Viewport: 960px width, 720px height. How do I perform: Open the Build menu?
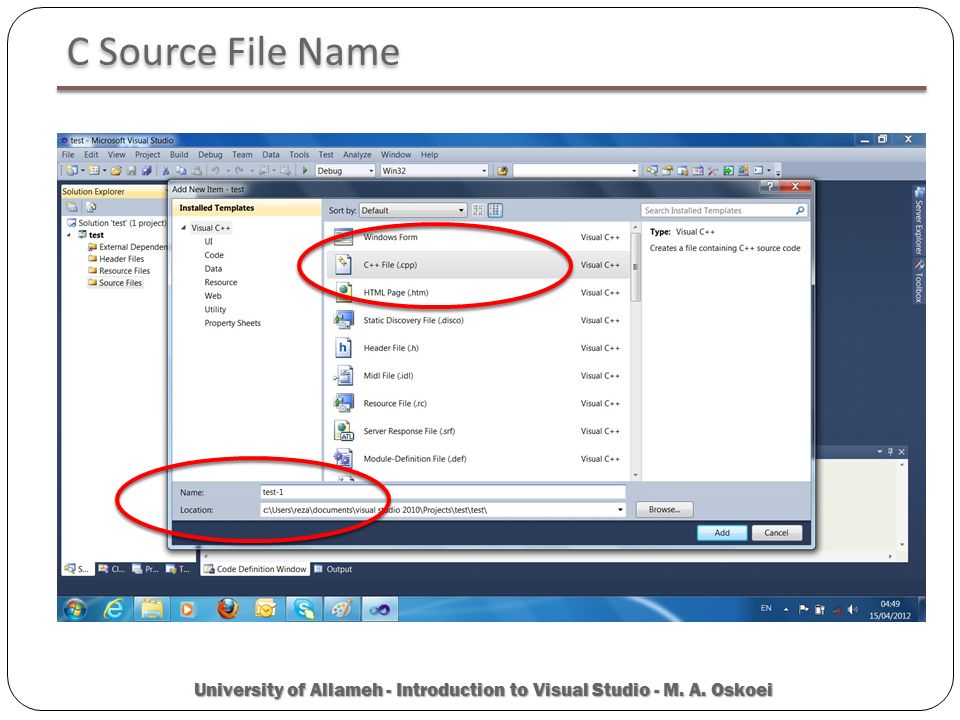[x=179, y=155]
